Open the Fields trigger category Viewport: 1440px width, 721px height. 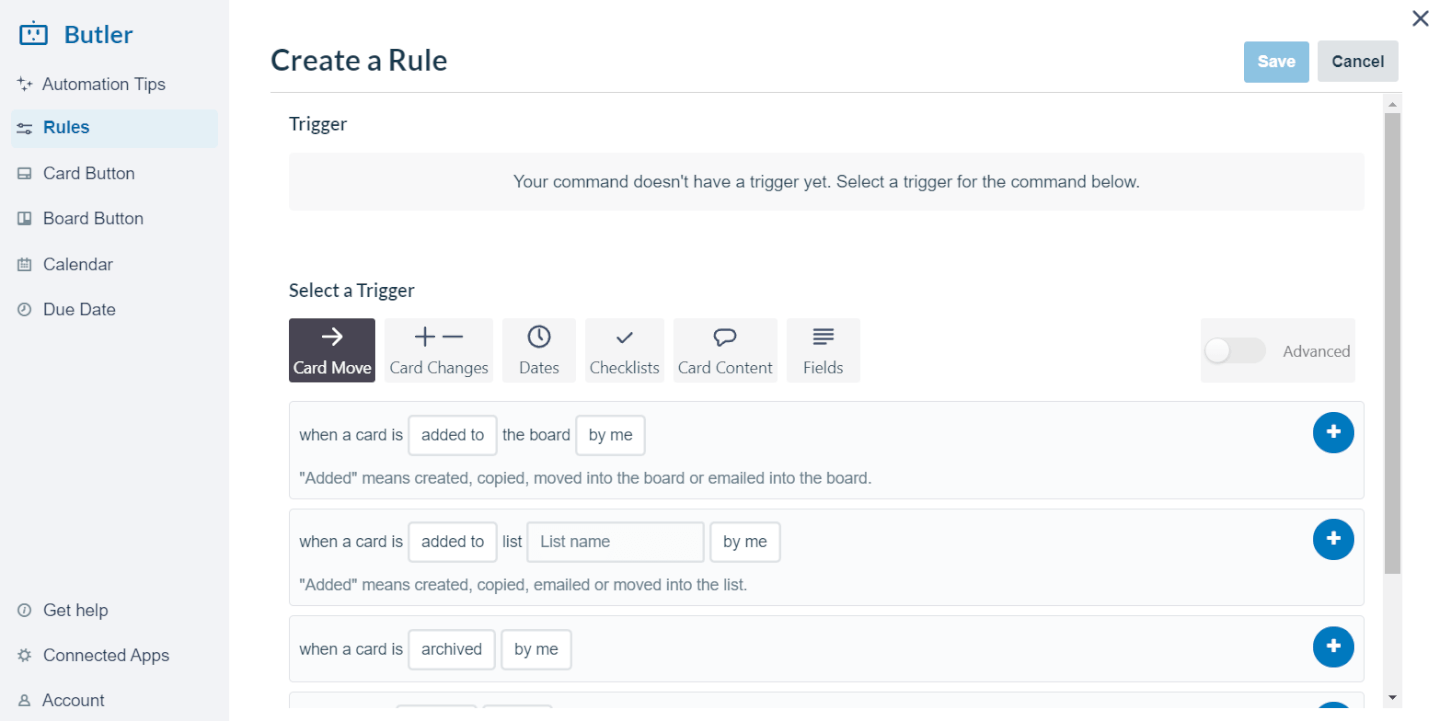tap(823, 350)
